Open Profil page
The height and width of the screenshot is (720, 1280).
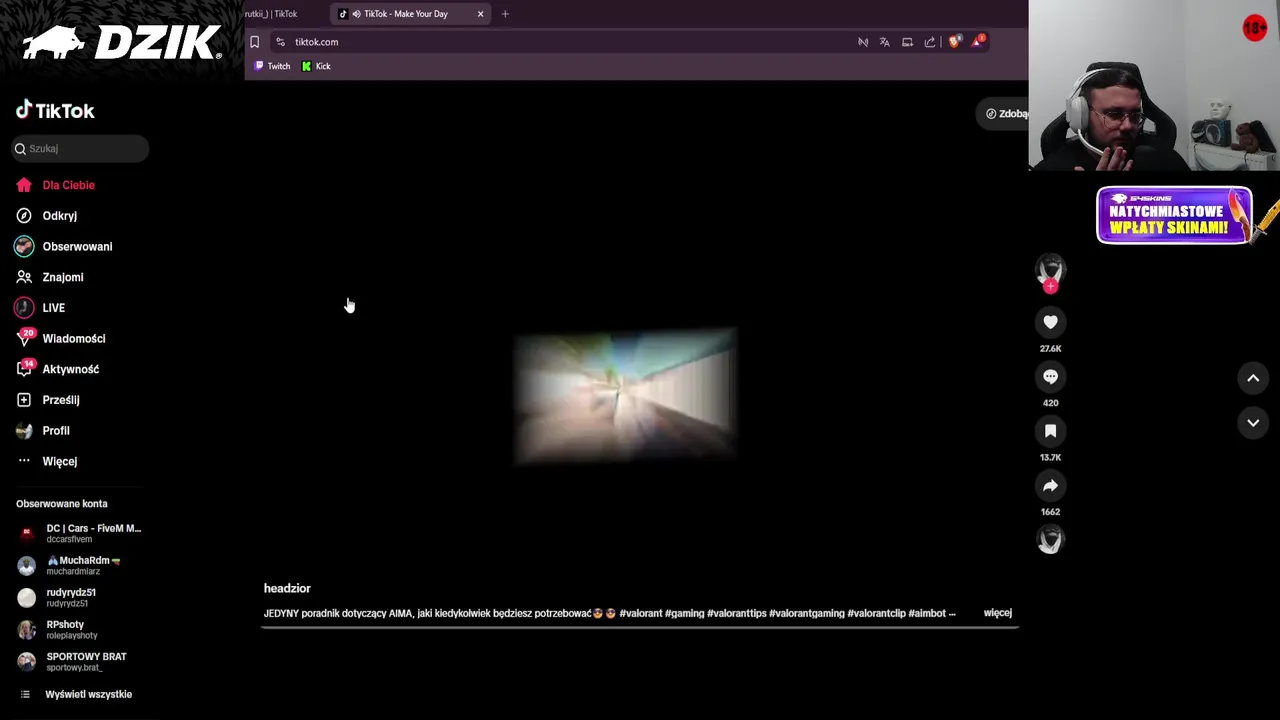pyautogui.click(x=43, y=430)
